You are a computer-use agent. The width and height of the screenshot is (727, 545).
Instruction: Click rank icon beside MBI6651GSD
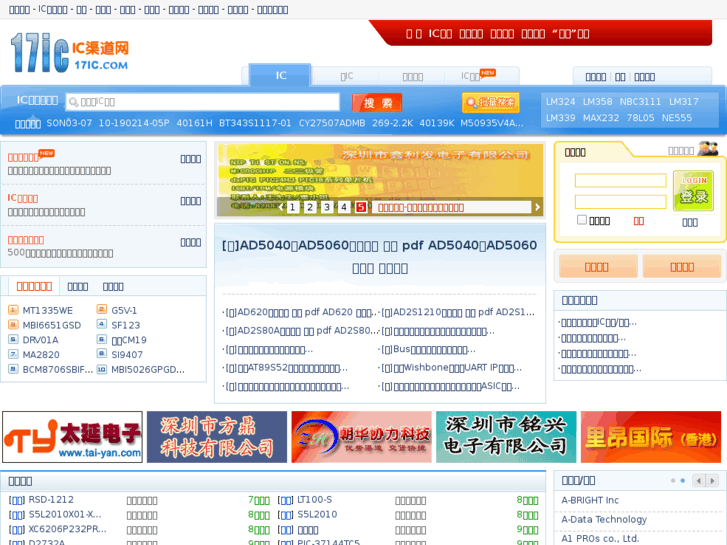(13, 325)
